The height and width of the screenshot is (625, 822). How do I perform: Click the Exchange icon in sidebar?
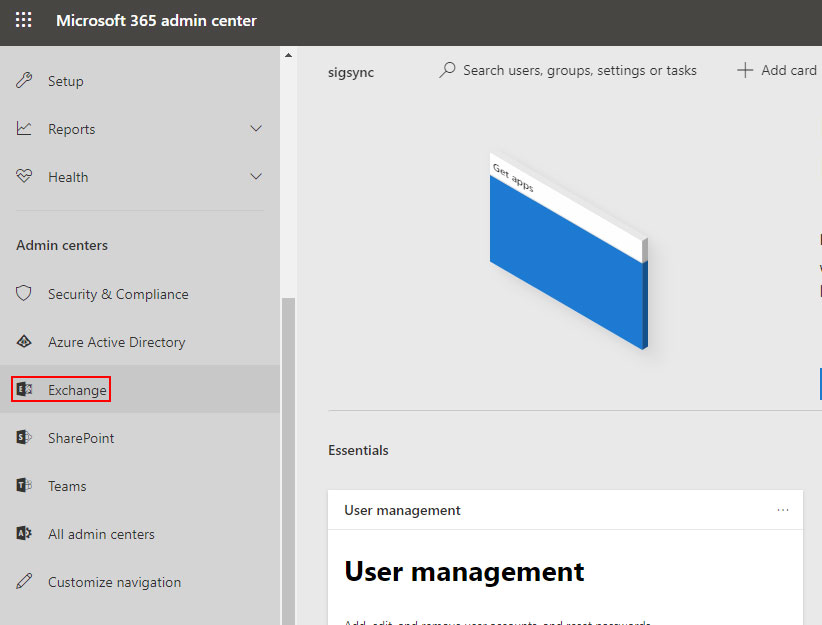24,390
